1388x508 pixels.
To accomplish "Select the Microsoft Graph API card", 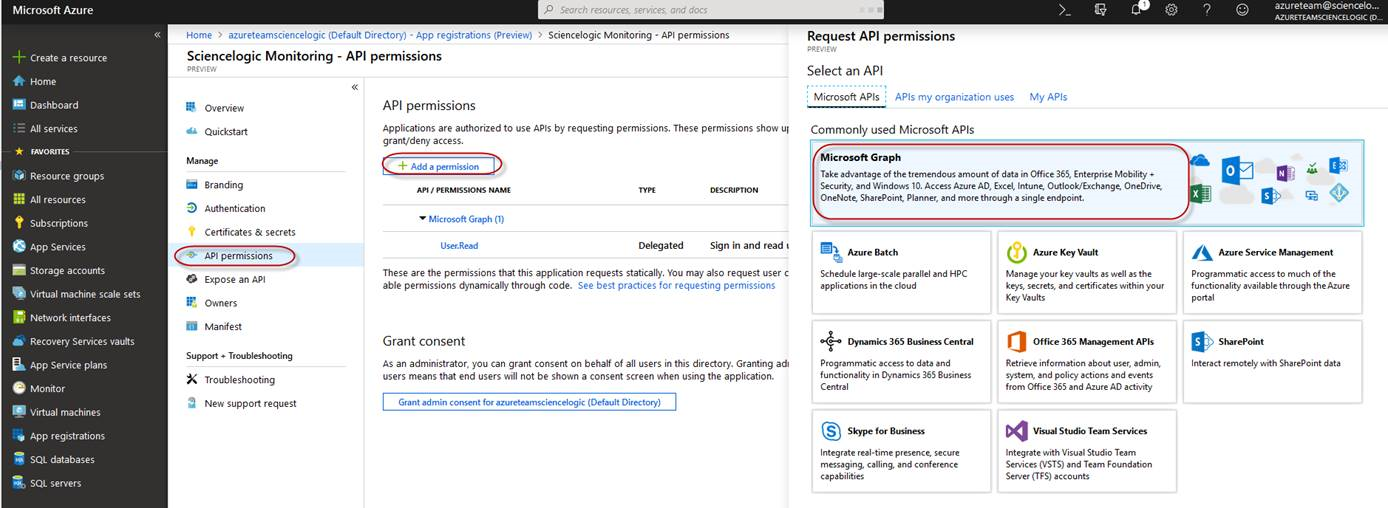I will (x=1000, y=178).
